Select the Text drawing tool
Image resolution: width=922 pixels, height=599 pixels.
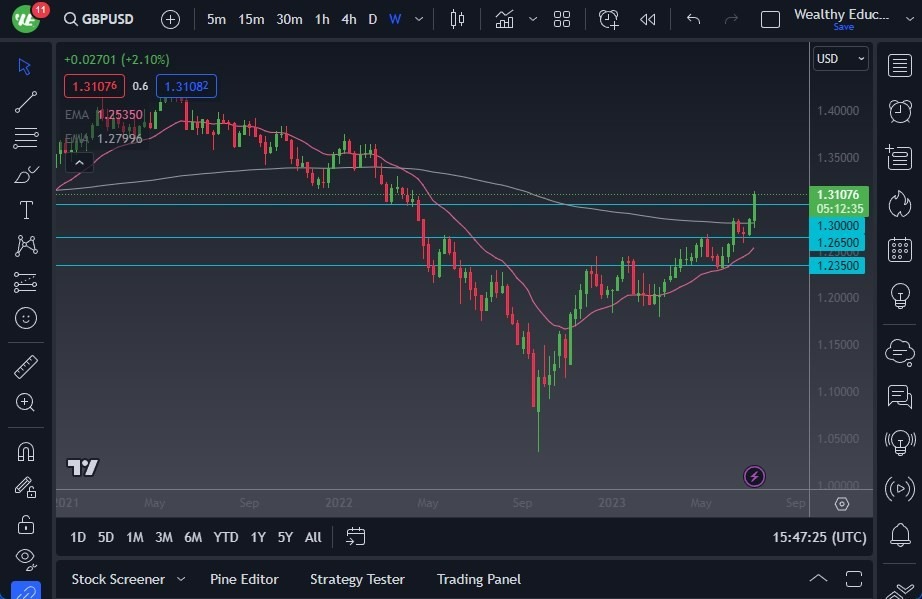(x=26, y=209)
